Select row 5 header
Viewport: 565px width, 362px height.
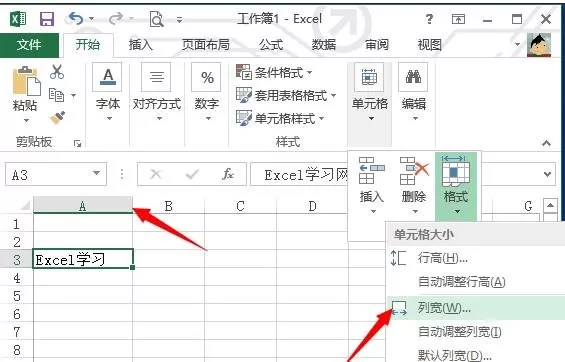pyautogui.click(x=16, y=296)
